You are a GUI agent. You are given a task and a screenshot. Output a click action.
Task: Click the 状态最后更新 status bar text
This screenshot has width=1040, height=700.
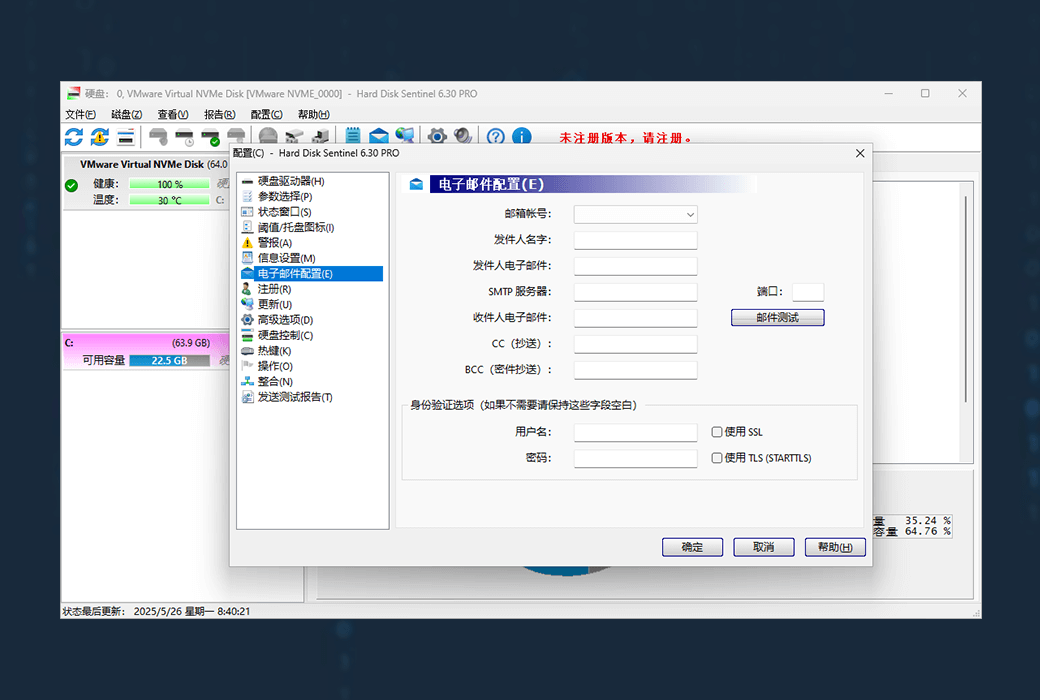coord(157,611)
